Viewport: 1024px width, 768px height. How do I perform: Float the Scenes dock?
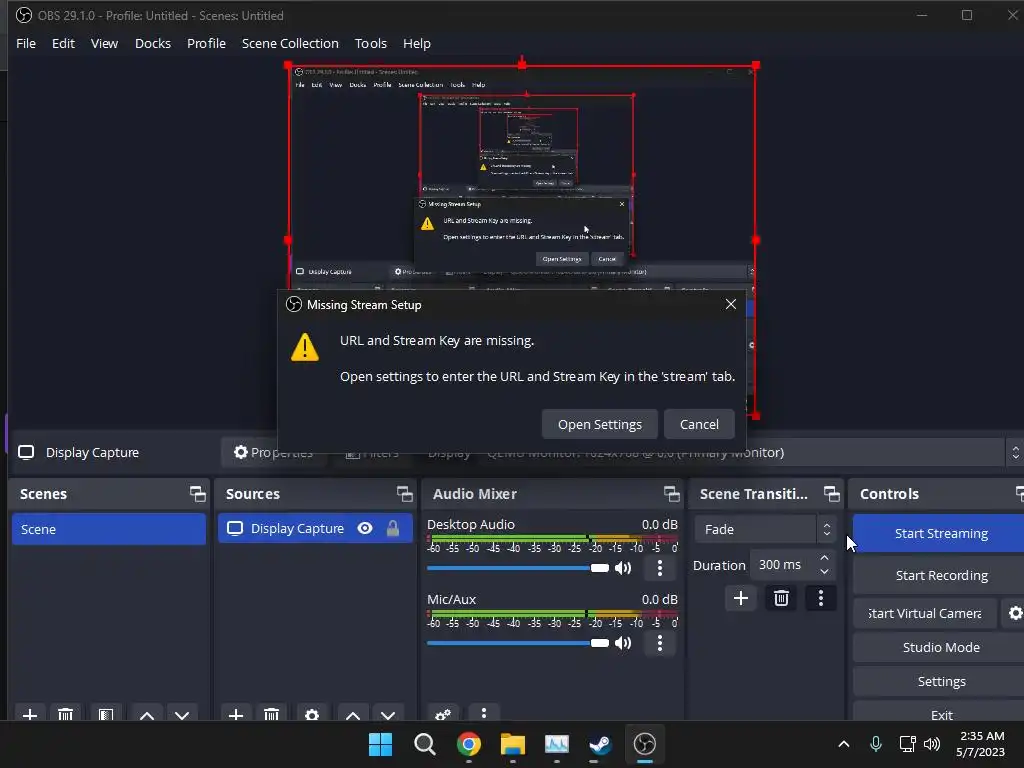click(197, 494)
